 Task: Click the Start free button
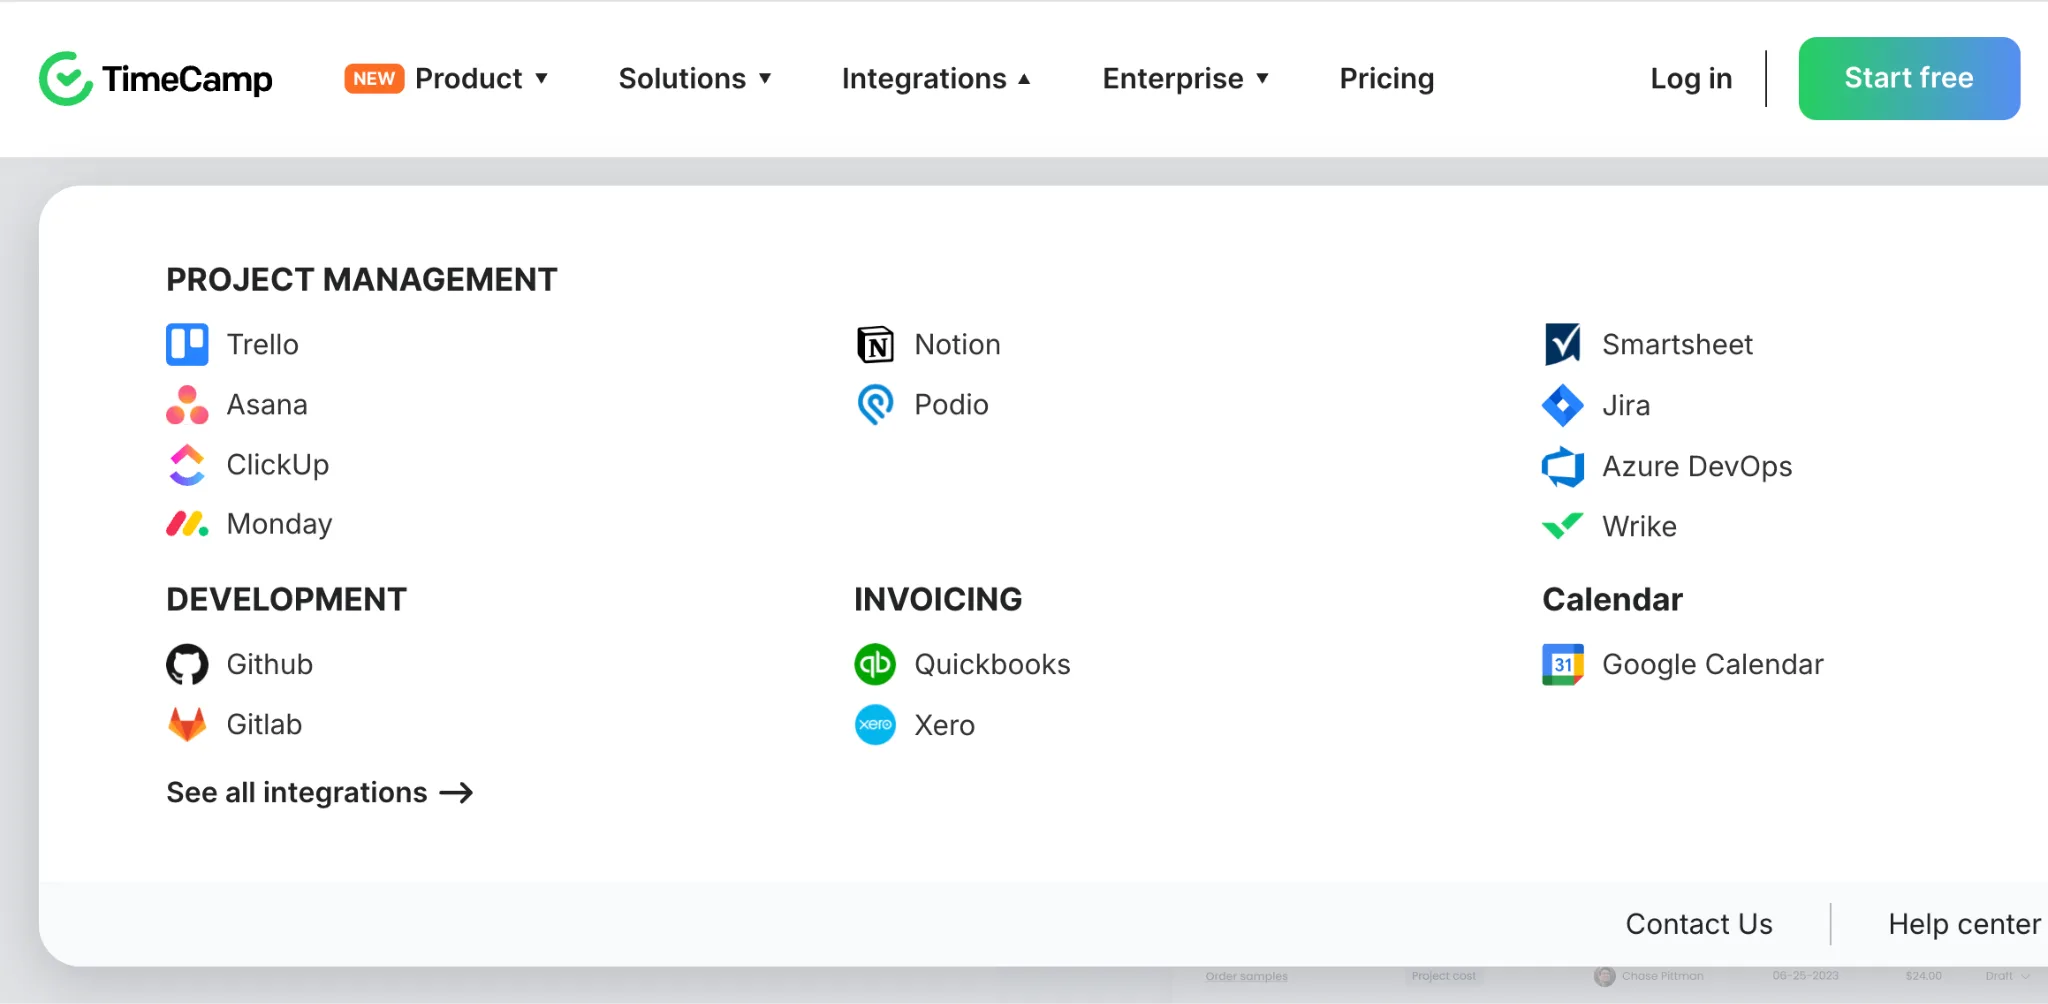pyautogui.click(x=1909, y=78)
